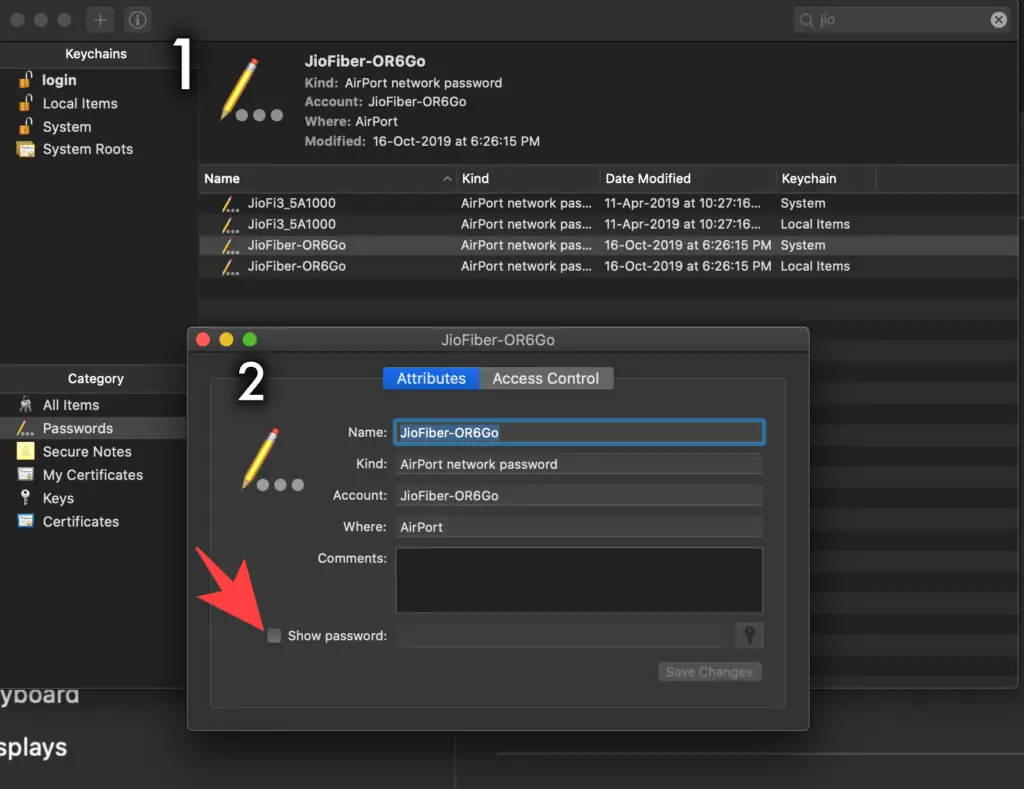The image size is (1024, 789).
Task: Click the lock icon beside login keychain
Action: point(25,80)
